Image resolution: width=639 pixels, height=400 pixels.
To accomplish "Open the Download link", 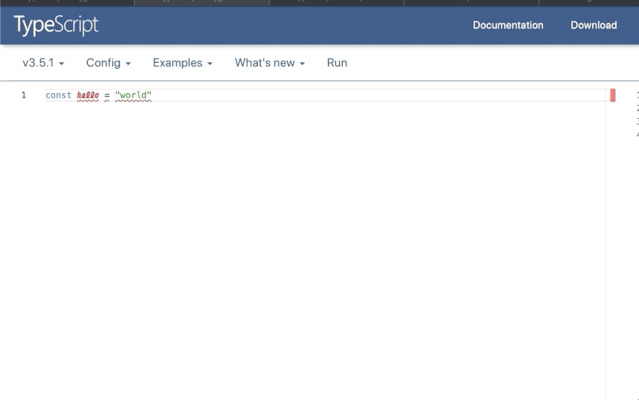I will click(x=593, y=25).
